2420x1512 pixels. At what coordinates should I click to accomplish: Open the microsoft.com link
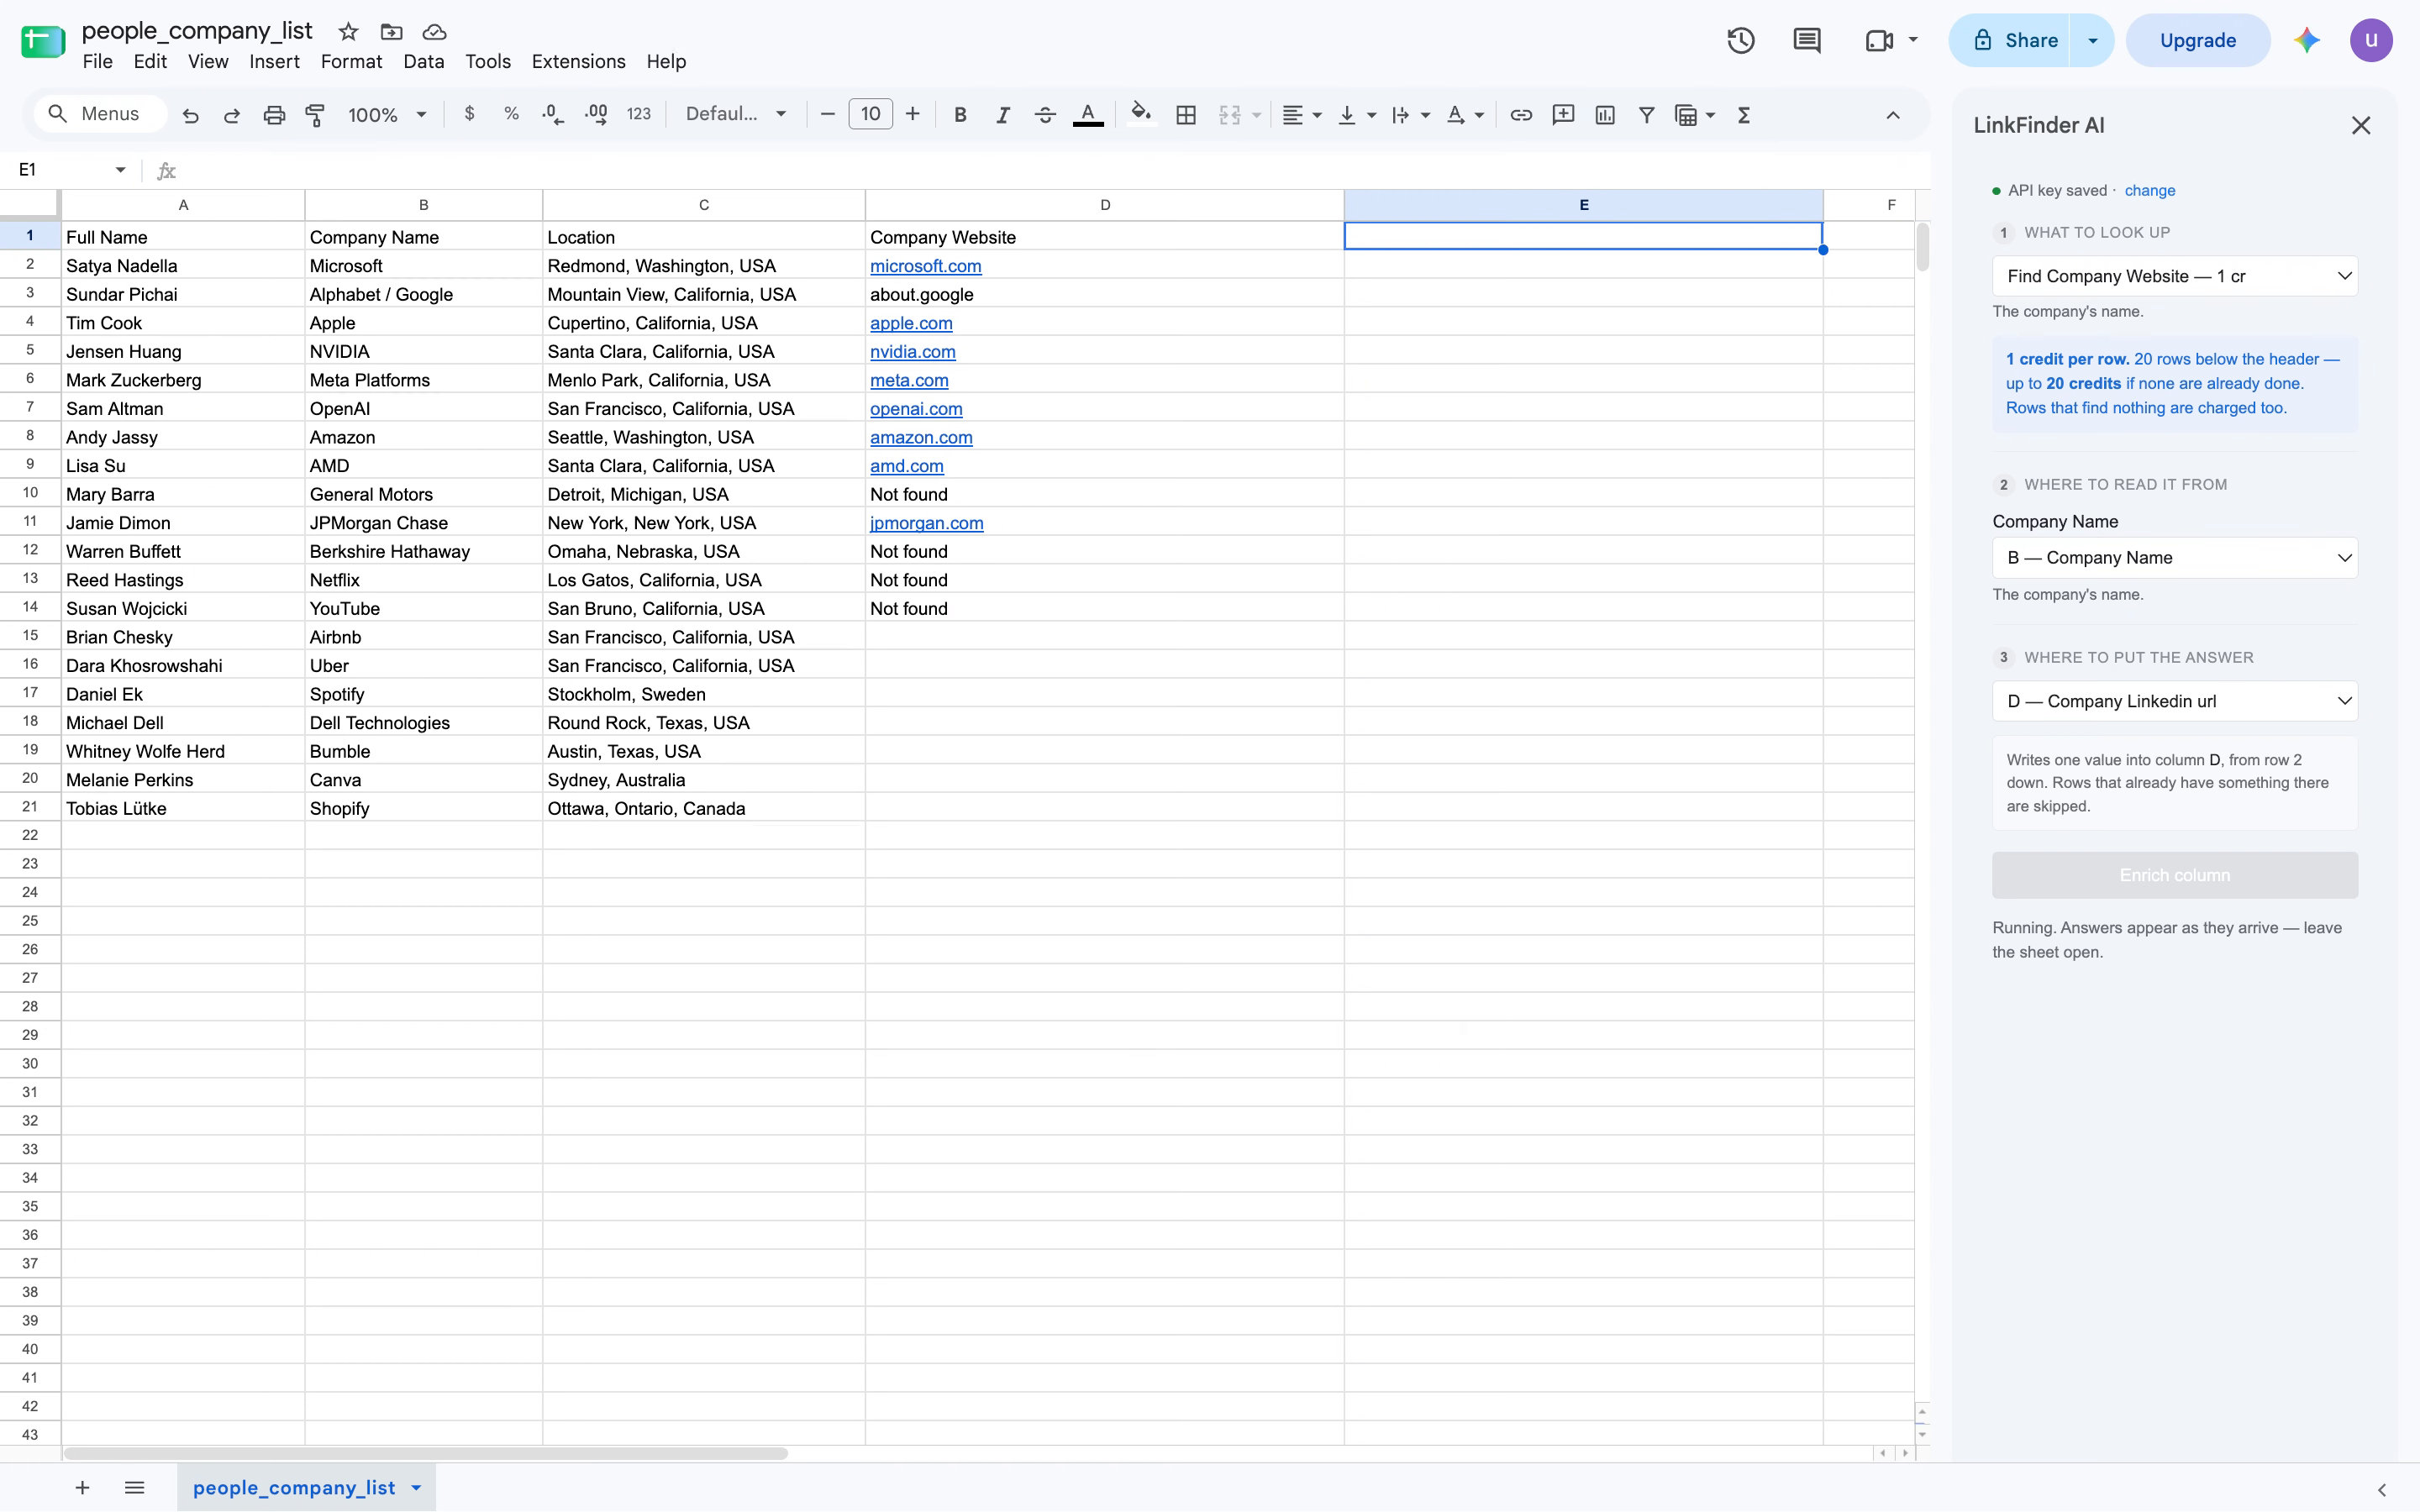click(925, 266)
